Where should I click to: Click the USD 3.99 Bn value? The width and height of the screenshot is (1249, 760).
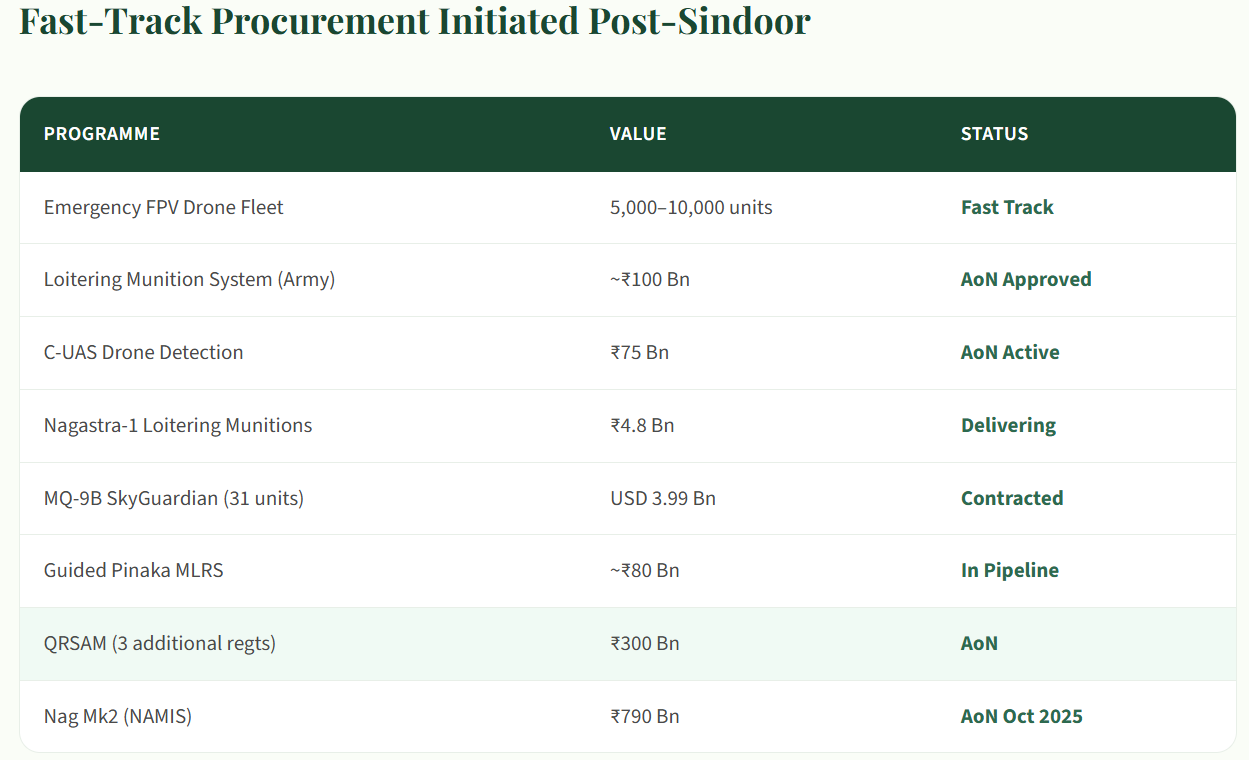pyautogui.click(x=663, y=498)
